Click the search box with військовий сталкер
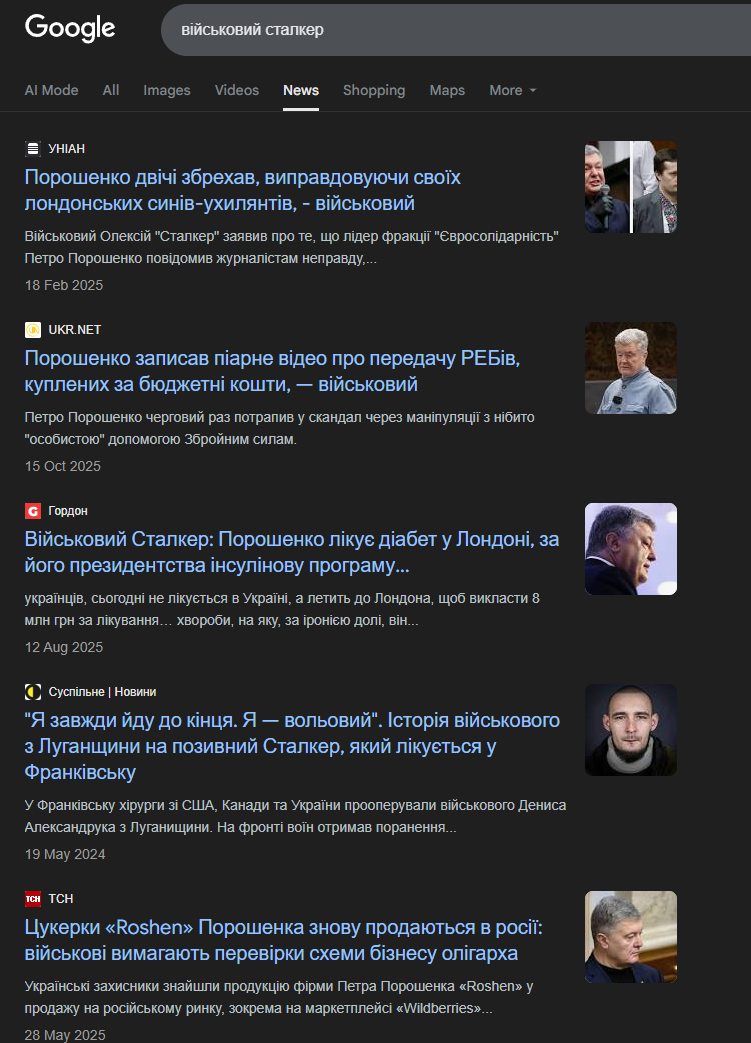The width and height of the screenshot is (751, 1043). coord(456,30)
